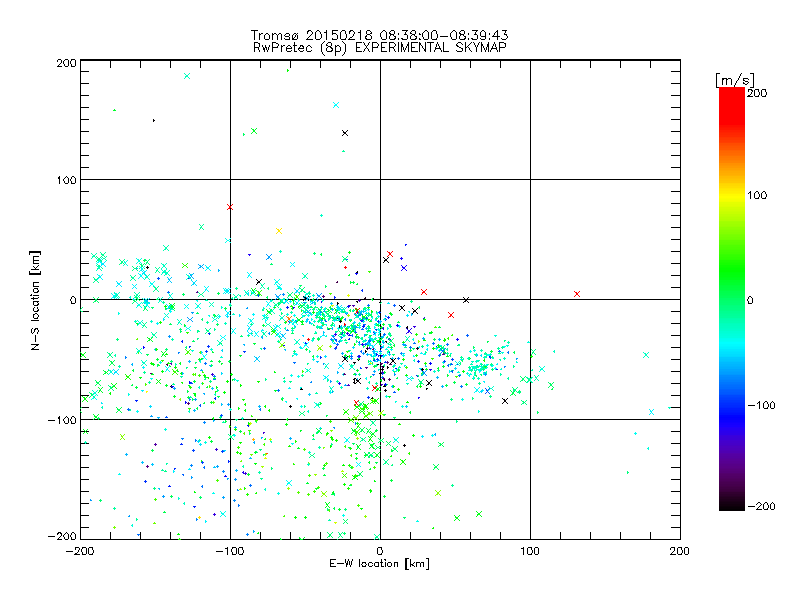
Task: Click the "[m/s]" unit label above the colorbar
Action: click(x=735, y=80)
